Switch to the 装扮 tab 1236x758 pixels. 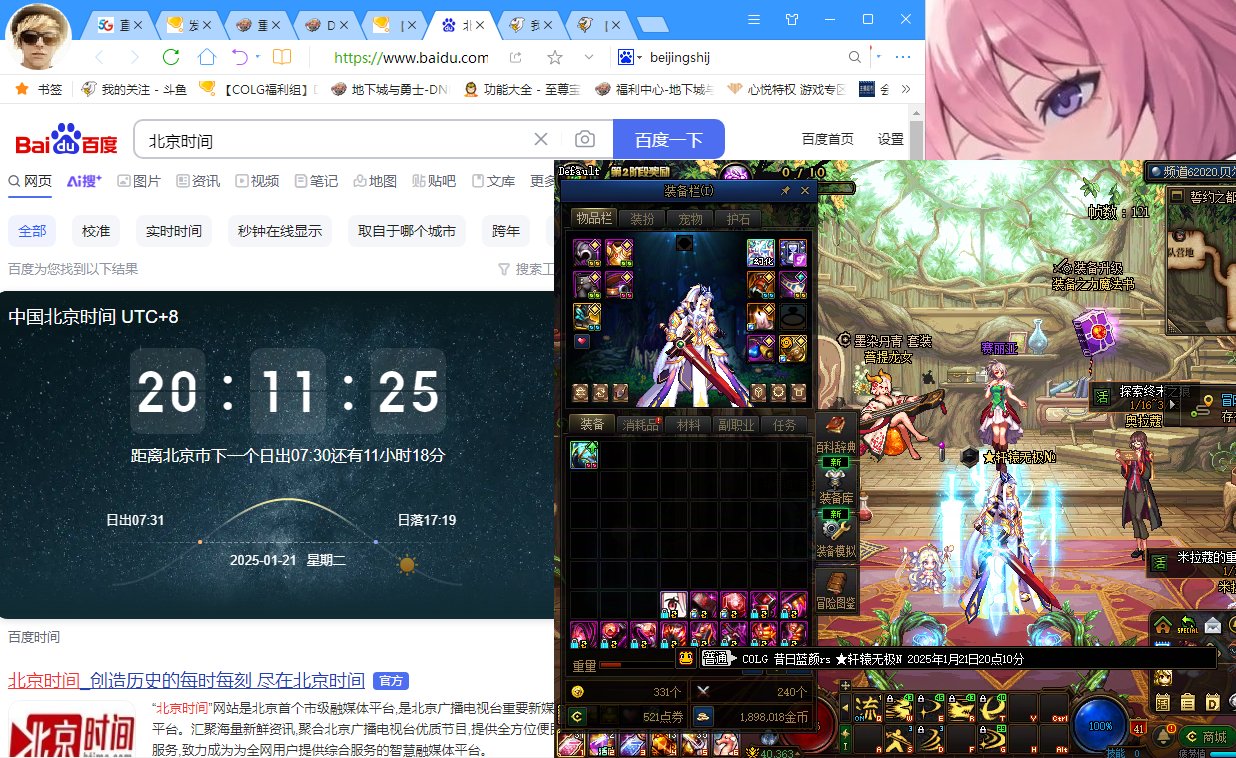[640, 219]
